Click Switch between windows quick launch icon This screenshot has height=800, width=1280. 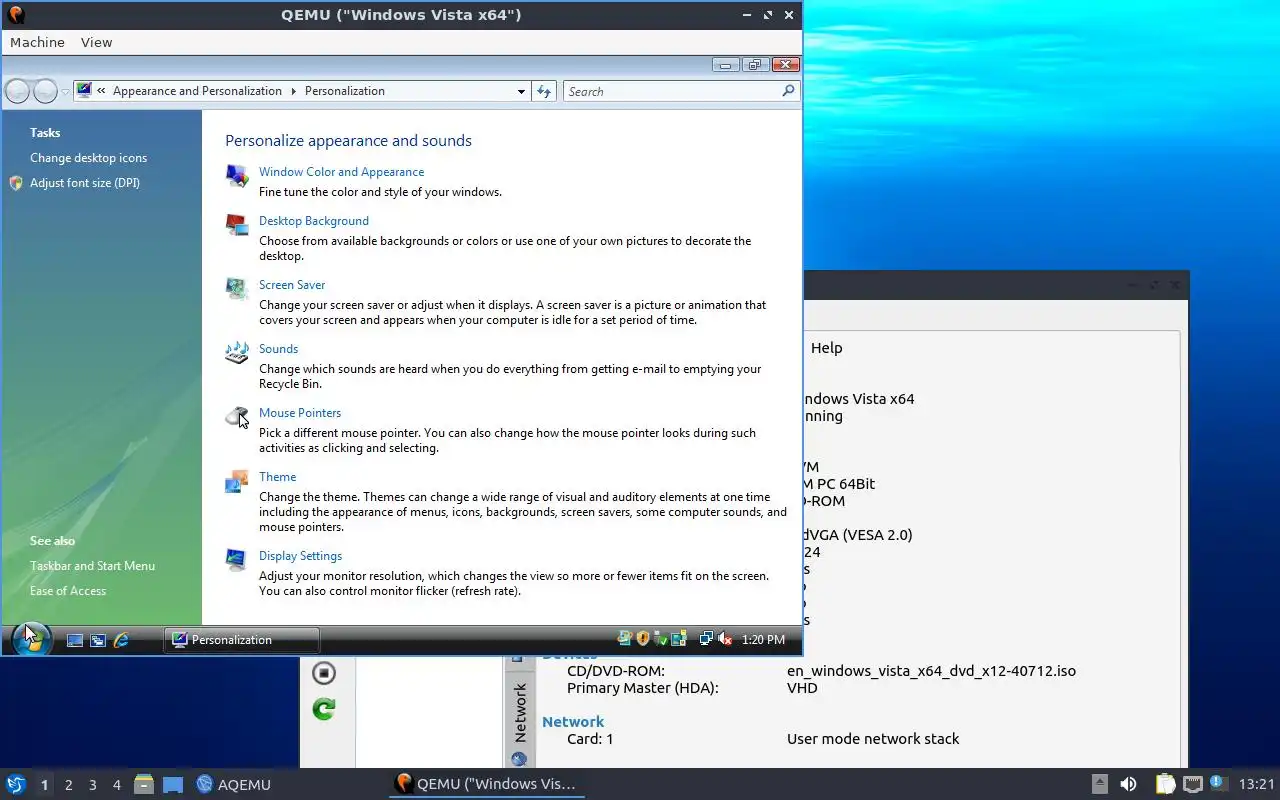pos(98,640)
